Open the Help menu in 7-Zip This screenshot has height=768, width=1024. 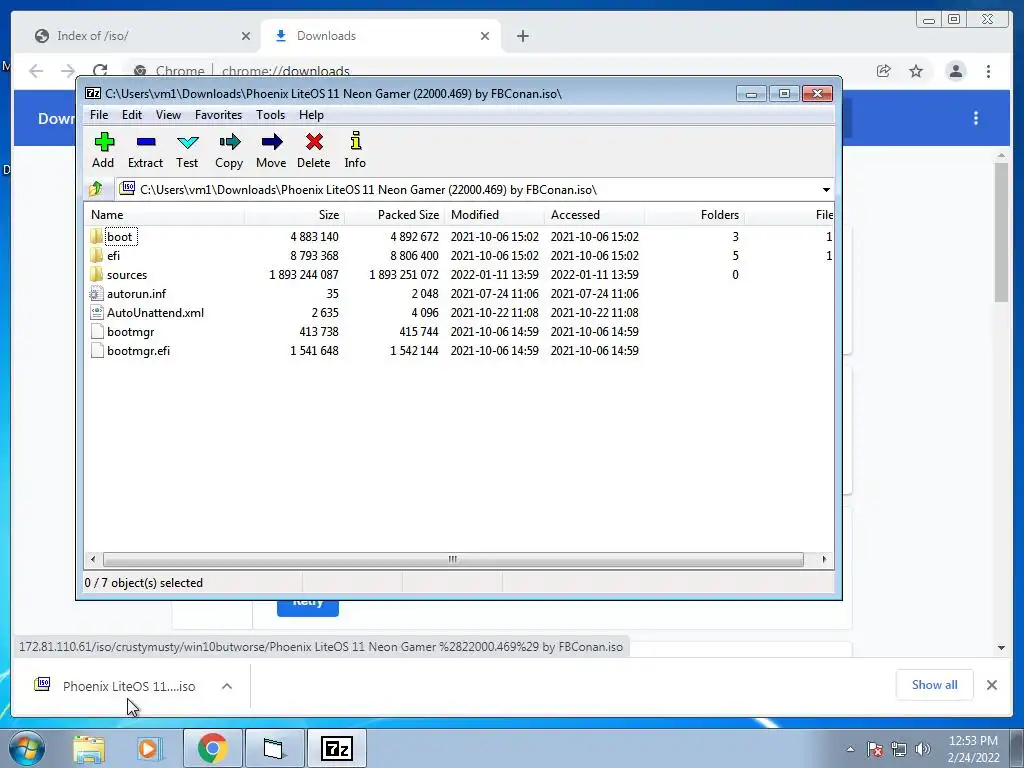[312, 115]
